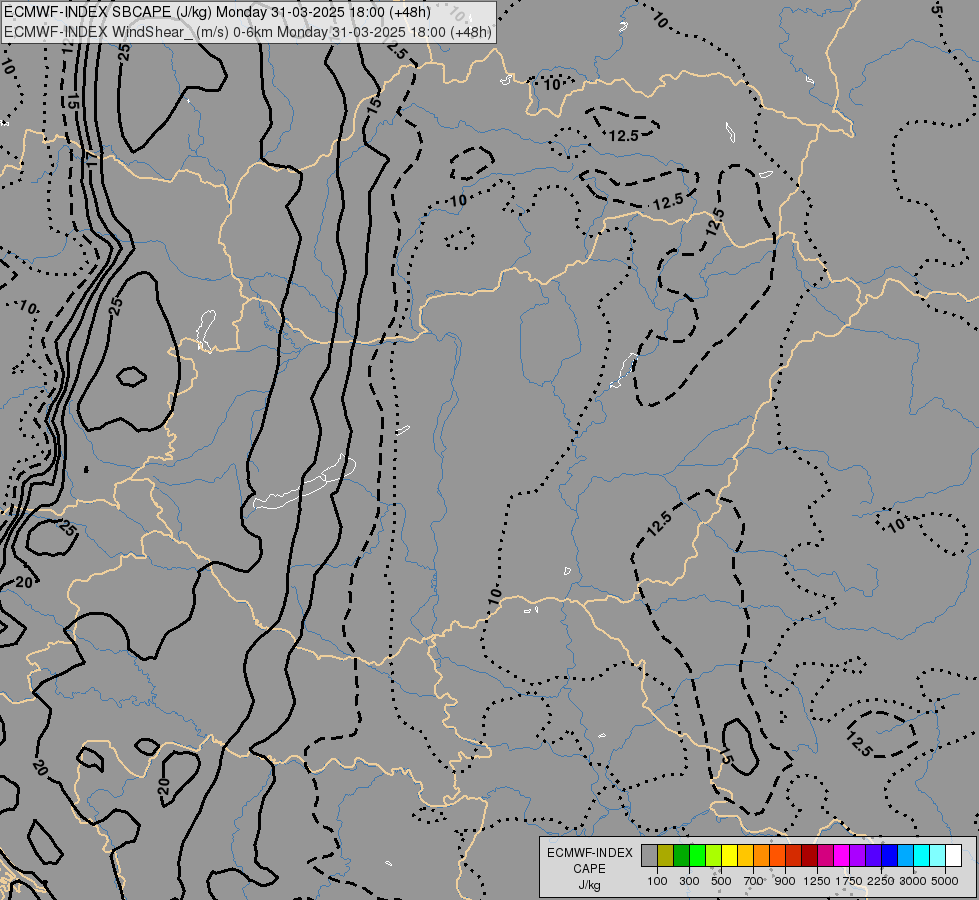Click the legend value 3000
The image size is (979, 900).
(x=913, y=881)
